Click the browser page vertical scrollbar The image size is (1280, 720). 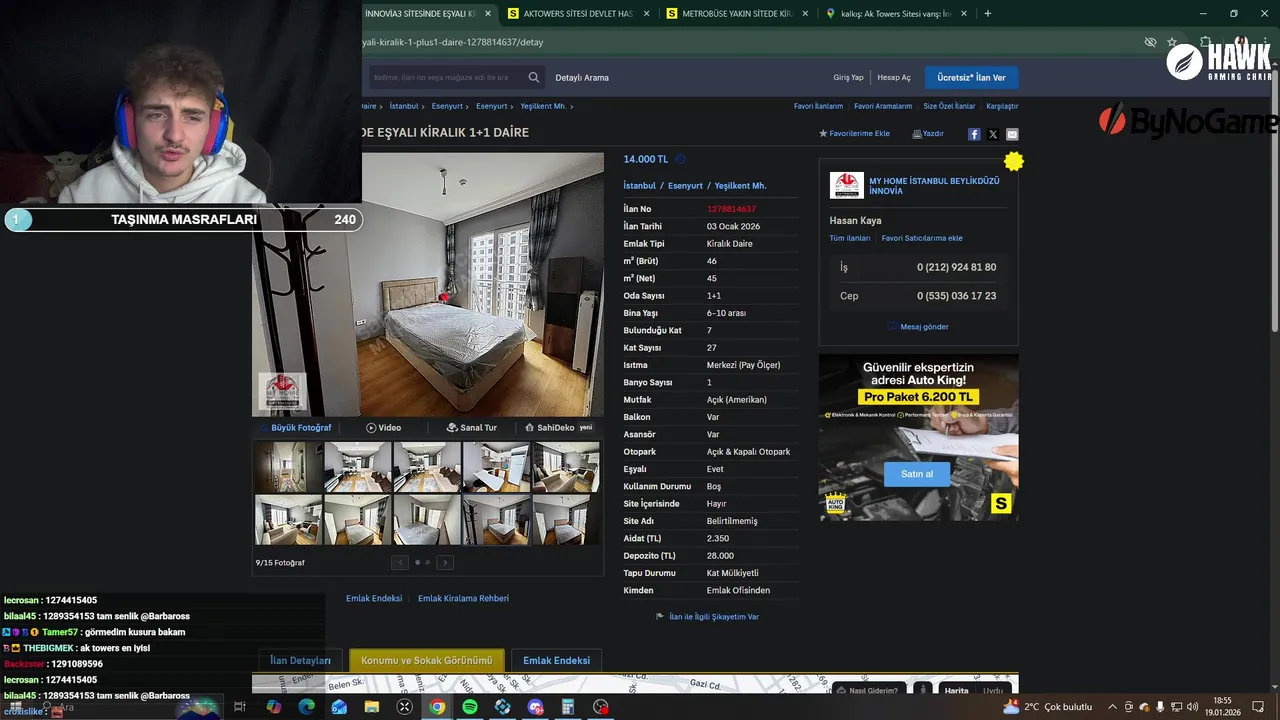1274,200
